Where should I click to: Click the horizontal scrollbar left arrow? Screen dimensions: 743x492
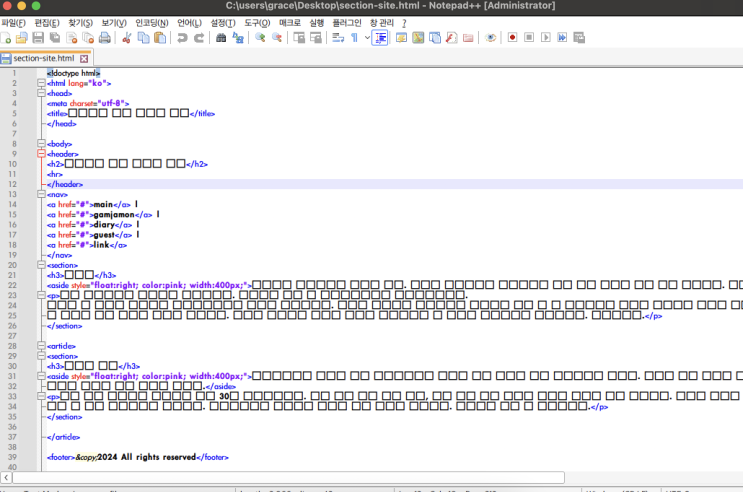[x=6, y=477]
